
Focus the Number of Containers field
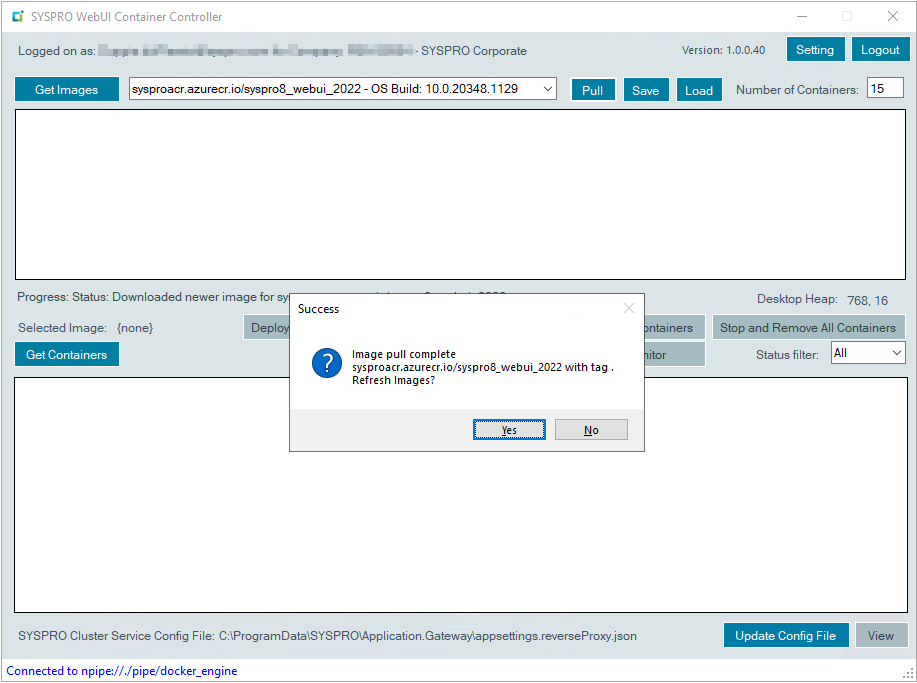[884, 89]
